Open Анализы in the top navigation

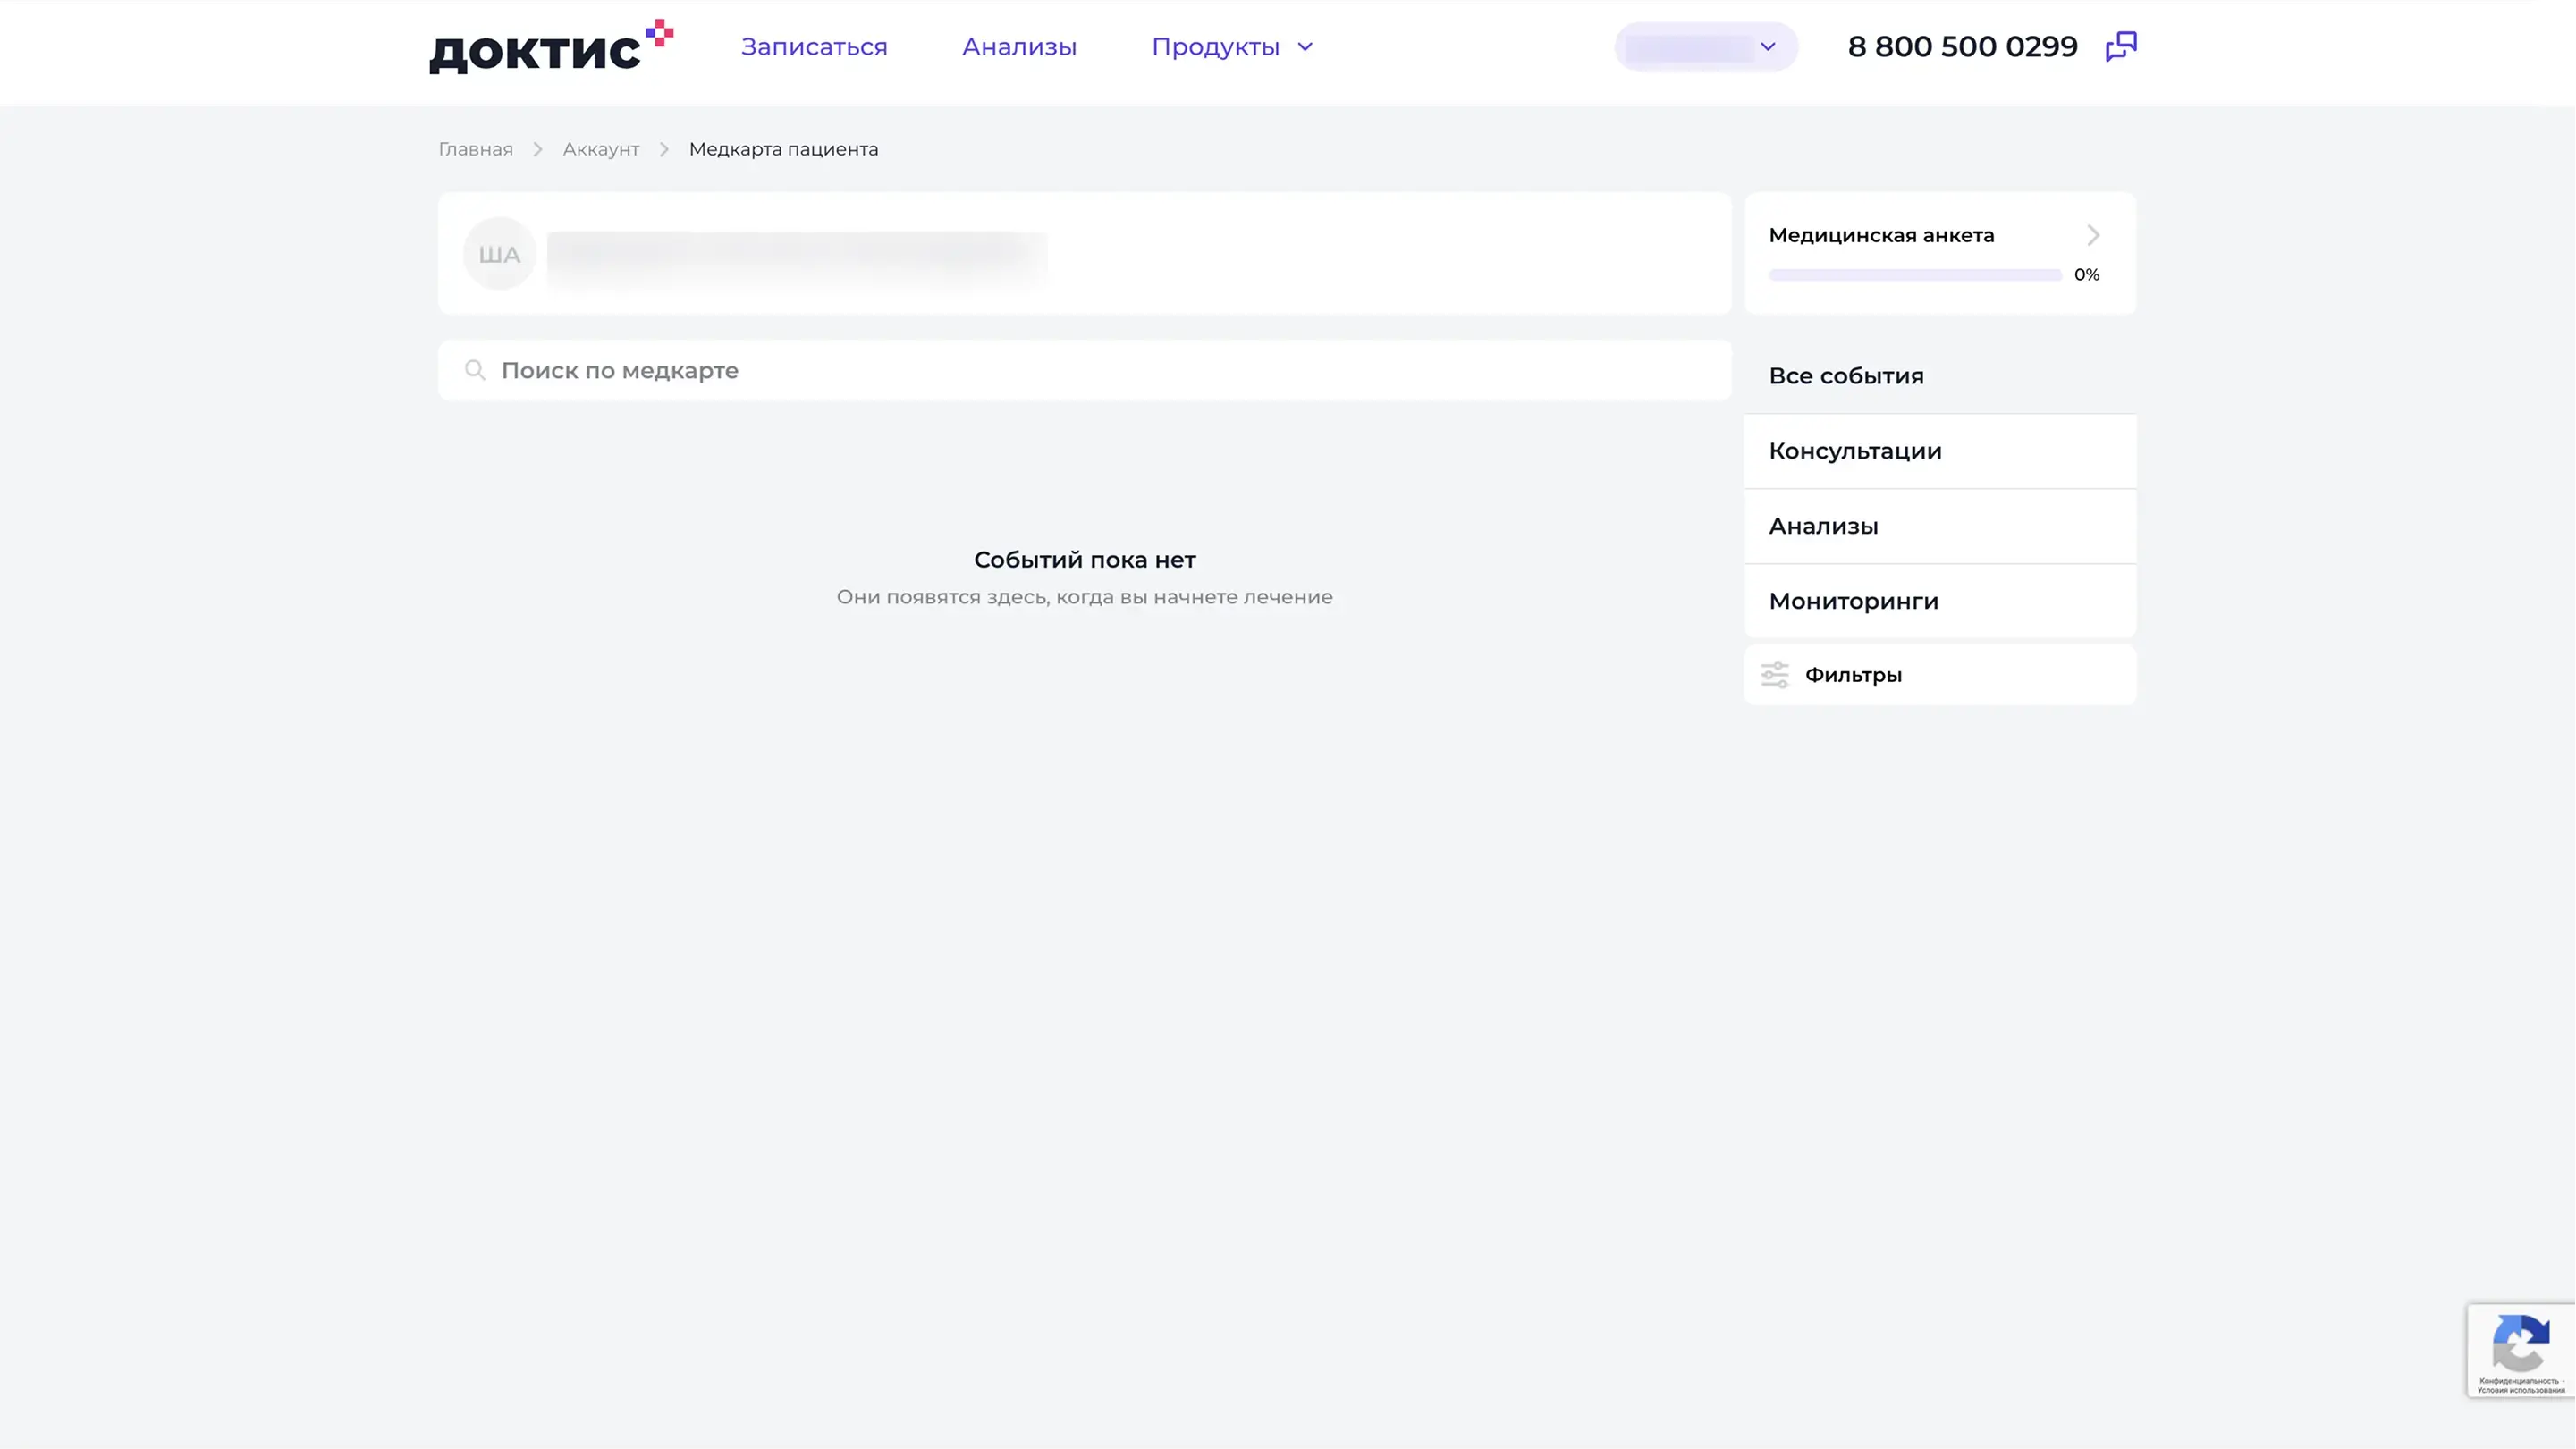point(1018,47)
